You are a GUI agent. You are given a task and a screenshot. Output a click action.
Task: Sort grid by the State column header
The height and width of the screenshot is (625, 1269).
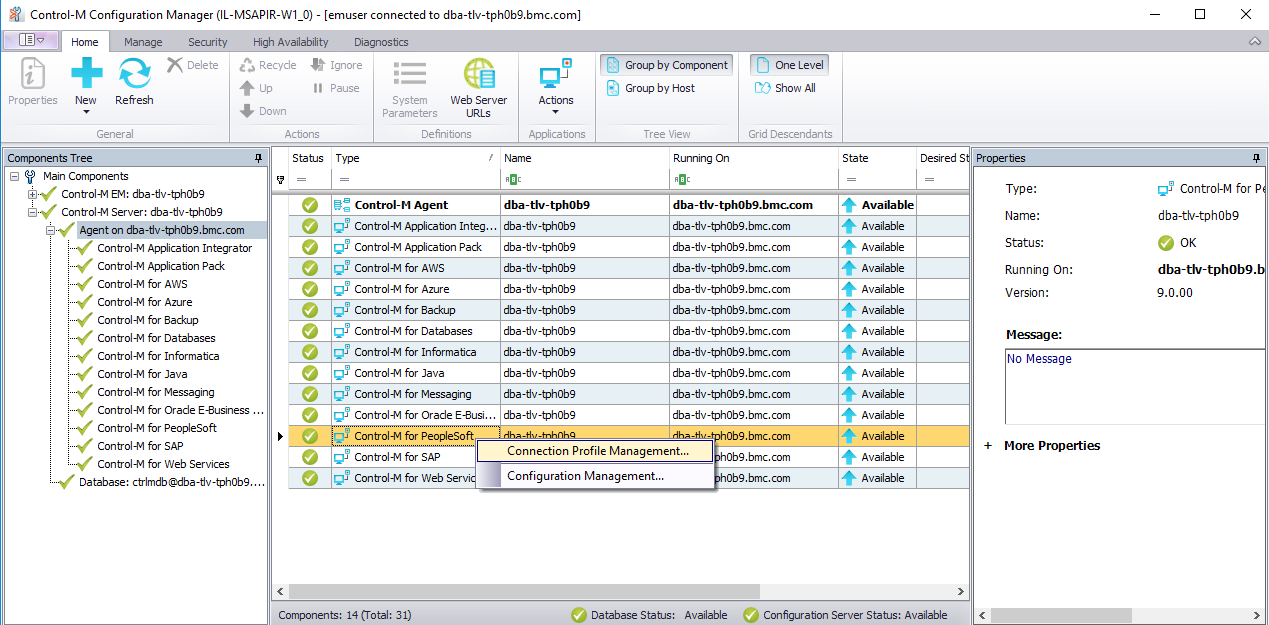pyautogui.click(x=877, y=158)
